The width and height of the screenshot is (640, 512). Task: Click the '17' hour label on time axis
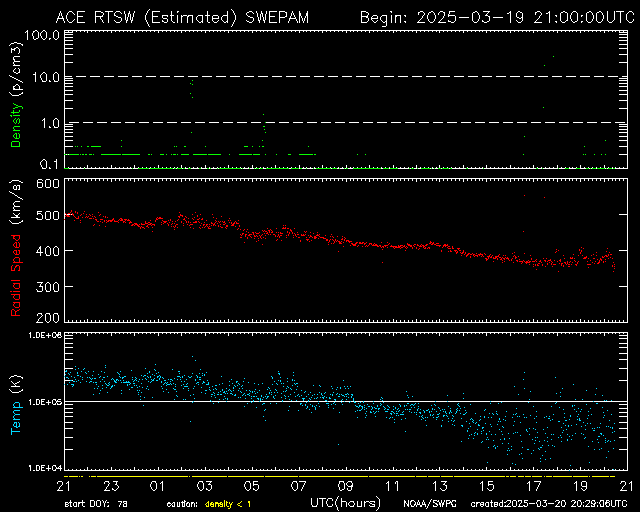point(534,486)
